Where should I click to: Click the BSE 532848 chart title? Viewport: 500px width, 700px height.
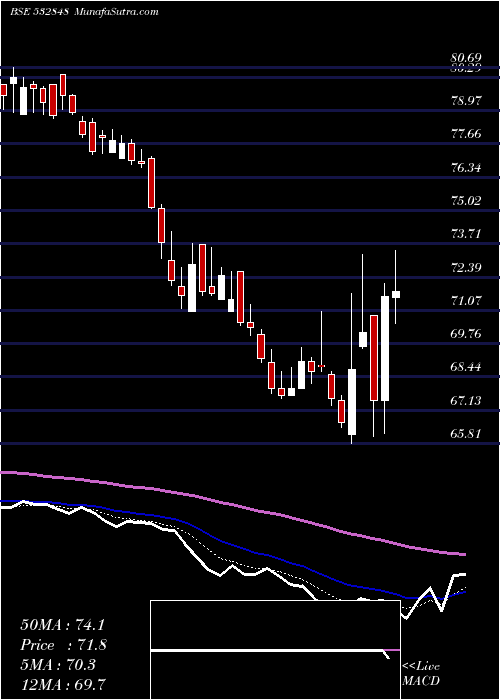pos(39,12)
